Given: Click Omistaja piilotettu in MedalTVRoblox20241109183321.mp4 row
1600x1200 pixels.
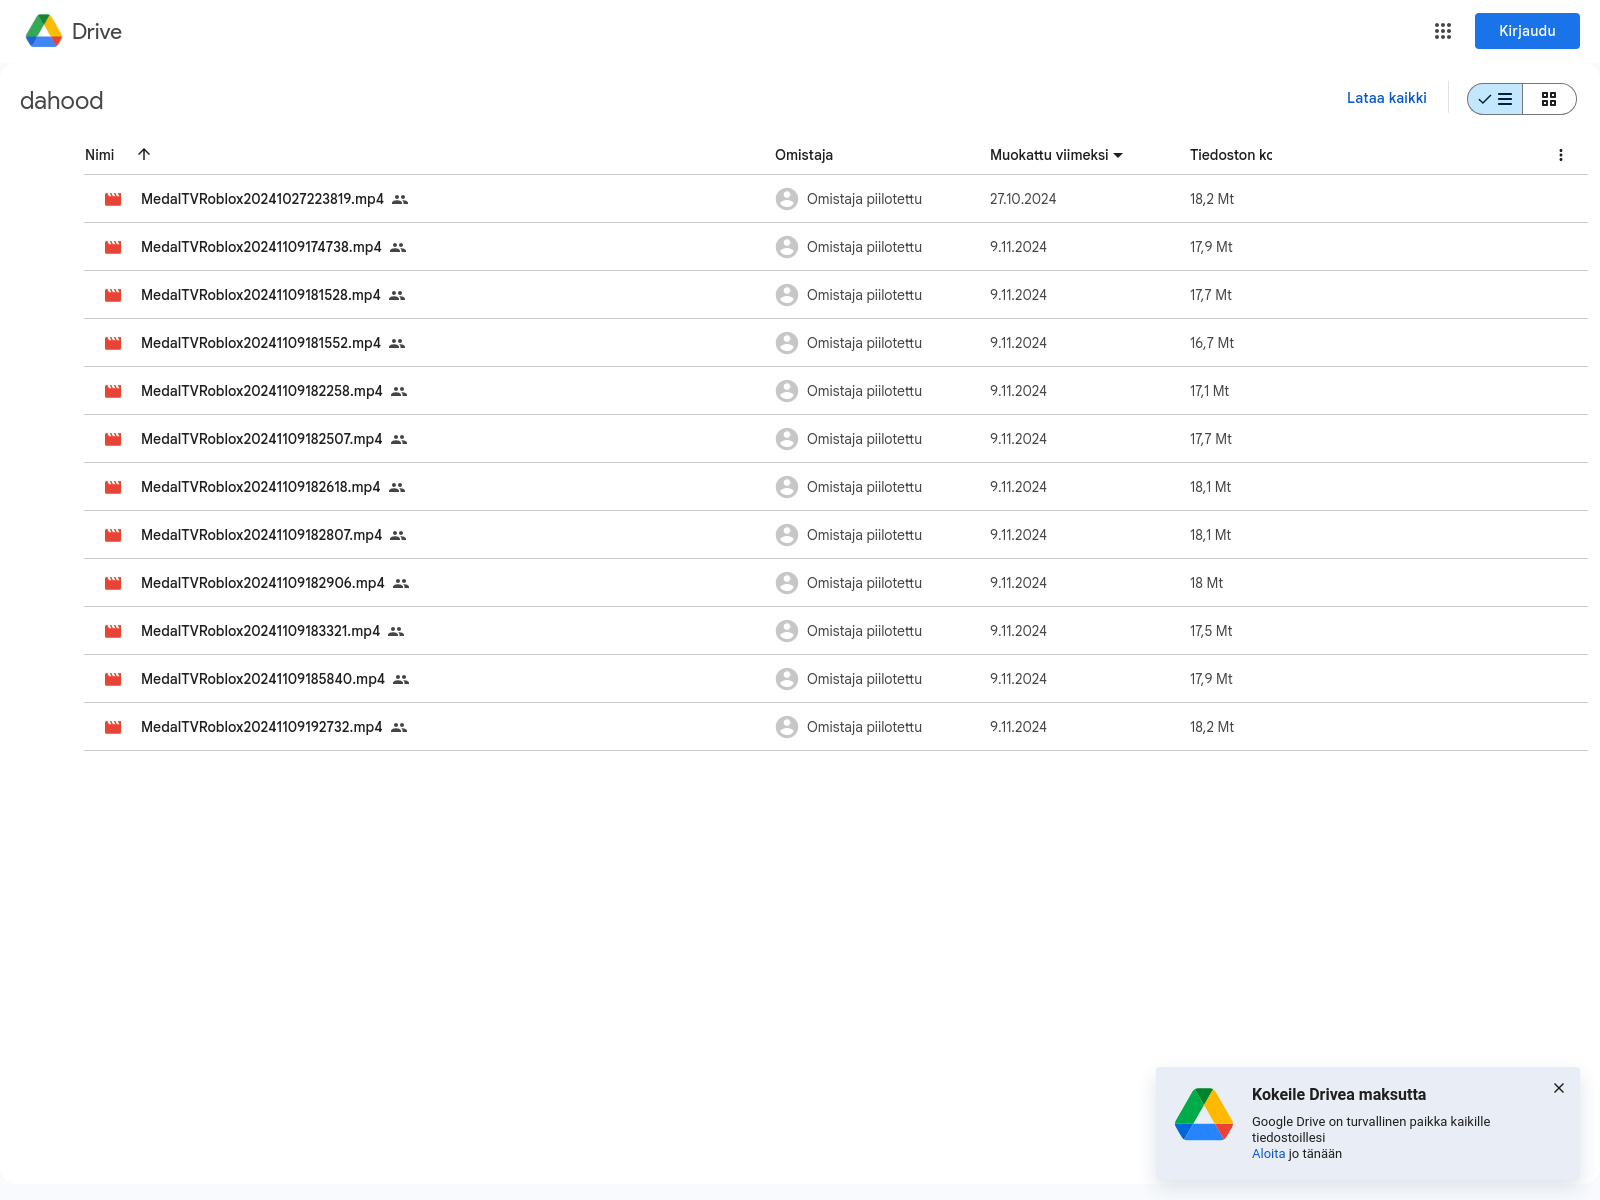Looking at the screenshot, I should pos(864,631).
